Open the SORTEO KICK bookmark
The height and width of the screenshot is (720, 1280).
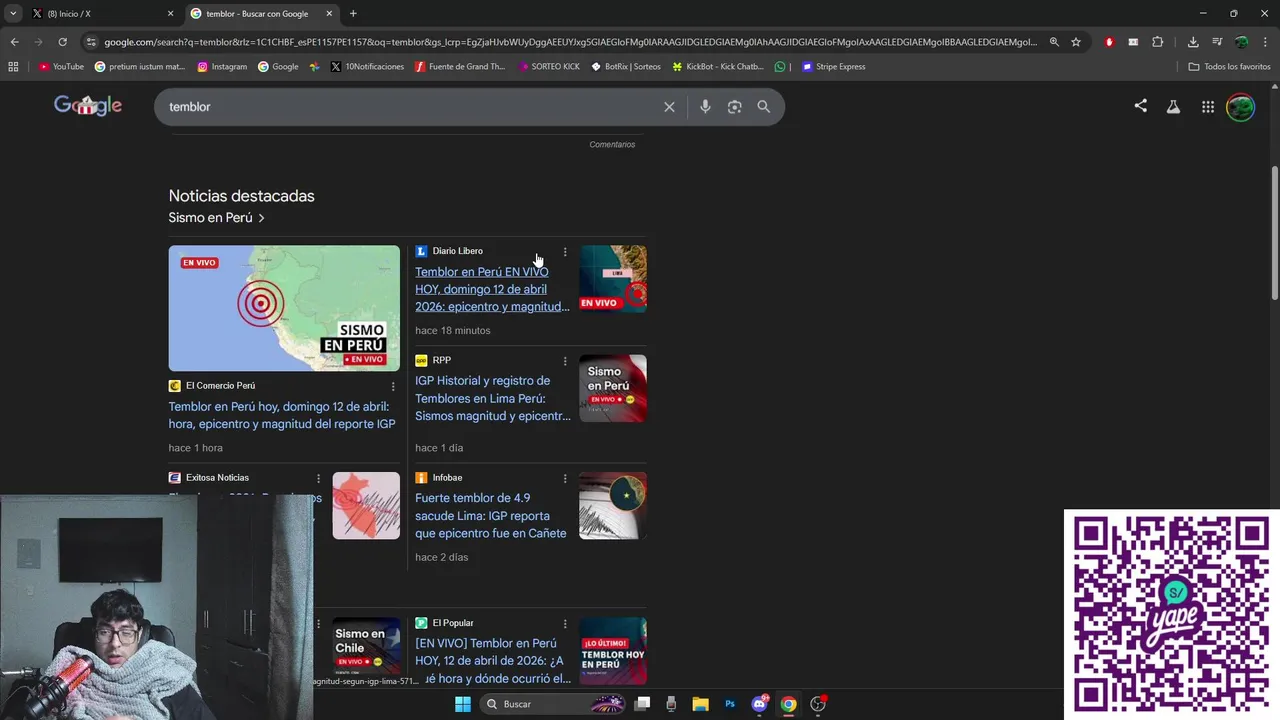click(x=550, y=67)
